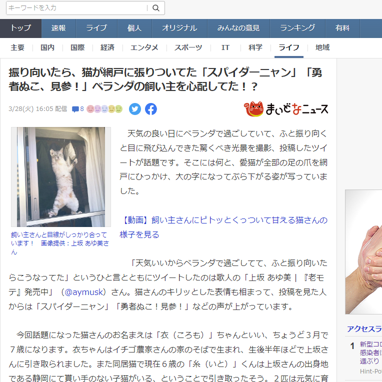This screenshot has width=382, height=382.
Task: Follow the 【動画】 cat video link
Action: point(224,227)
